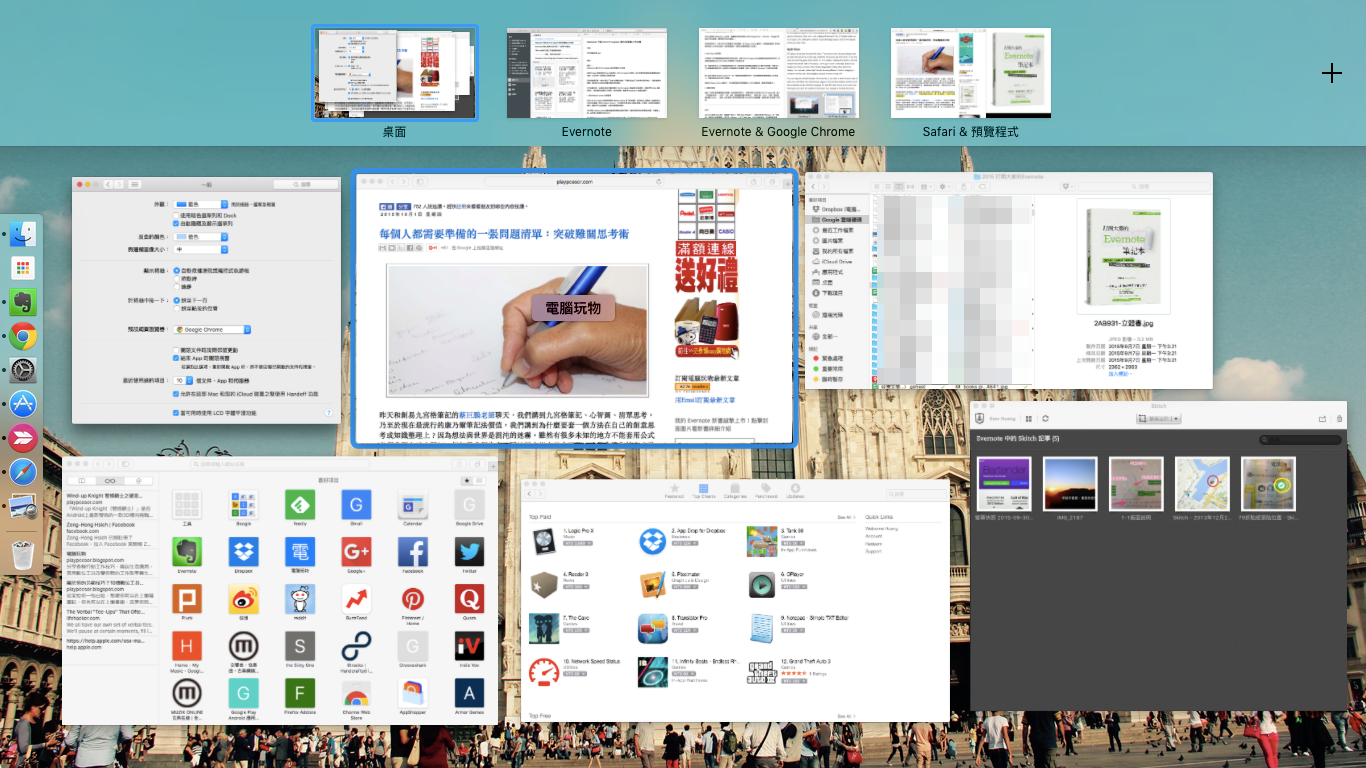Click the BuzzFeed favorite icon in Safari
The width and height of the screenshot is (1366, 768).
(356, 599)
